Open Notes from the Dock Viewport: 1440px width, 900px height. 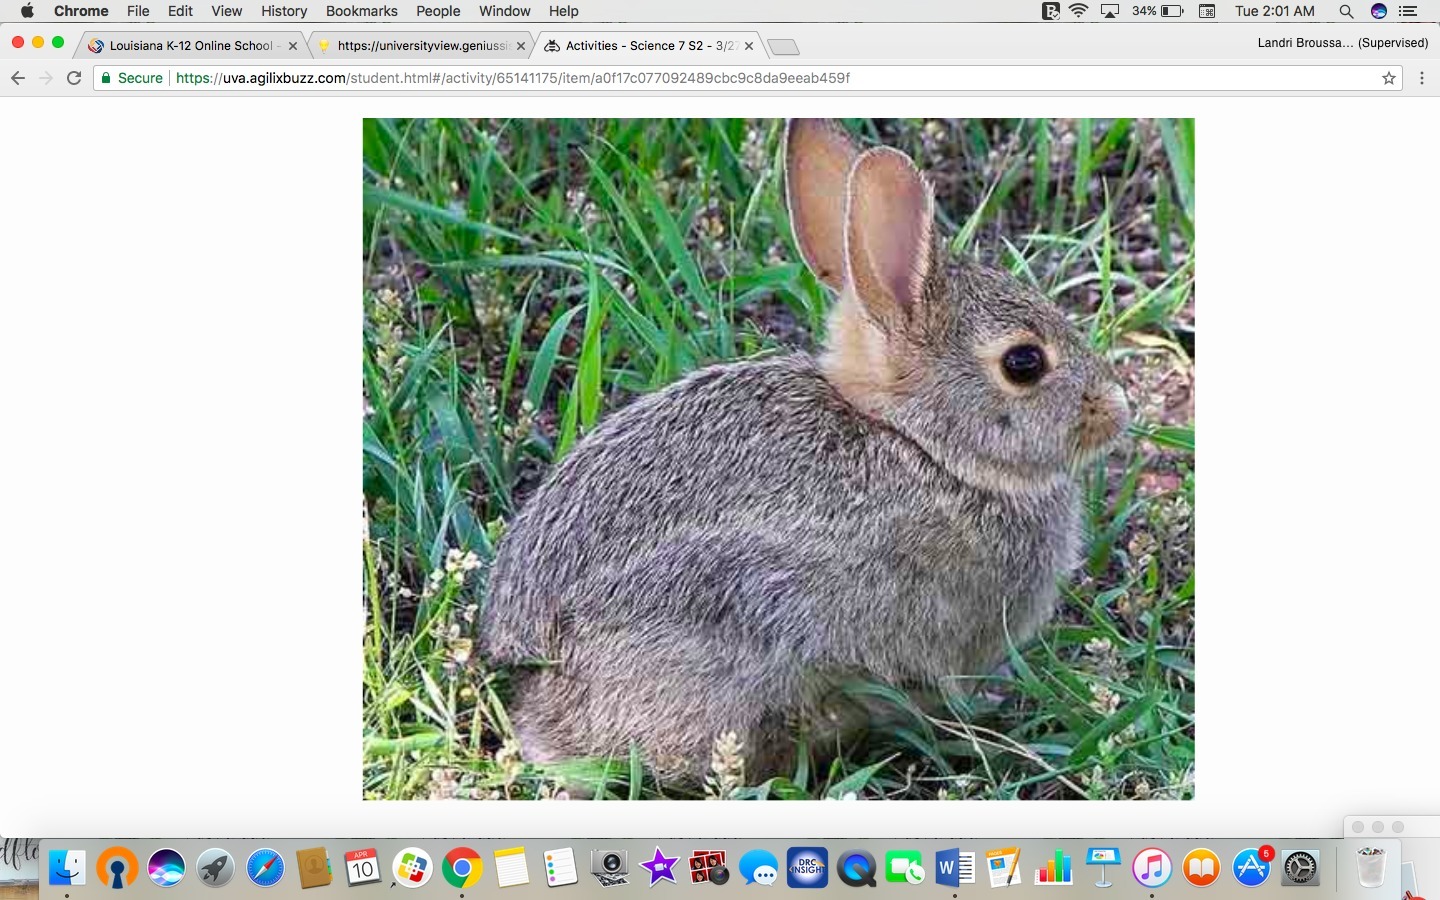point(511,868)
